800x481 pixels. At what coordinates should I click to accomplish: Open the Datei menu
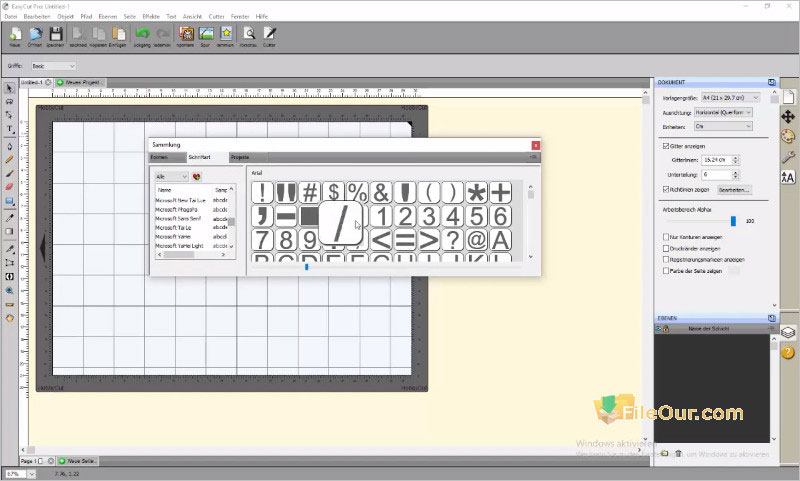pos(11,16)
